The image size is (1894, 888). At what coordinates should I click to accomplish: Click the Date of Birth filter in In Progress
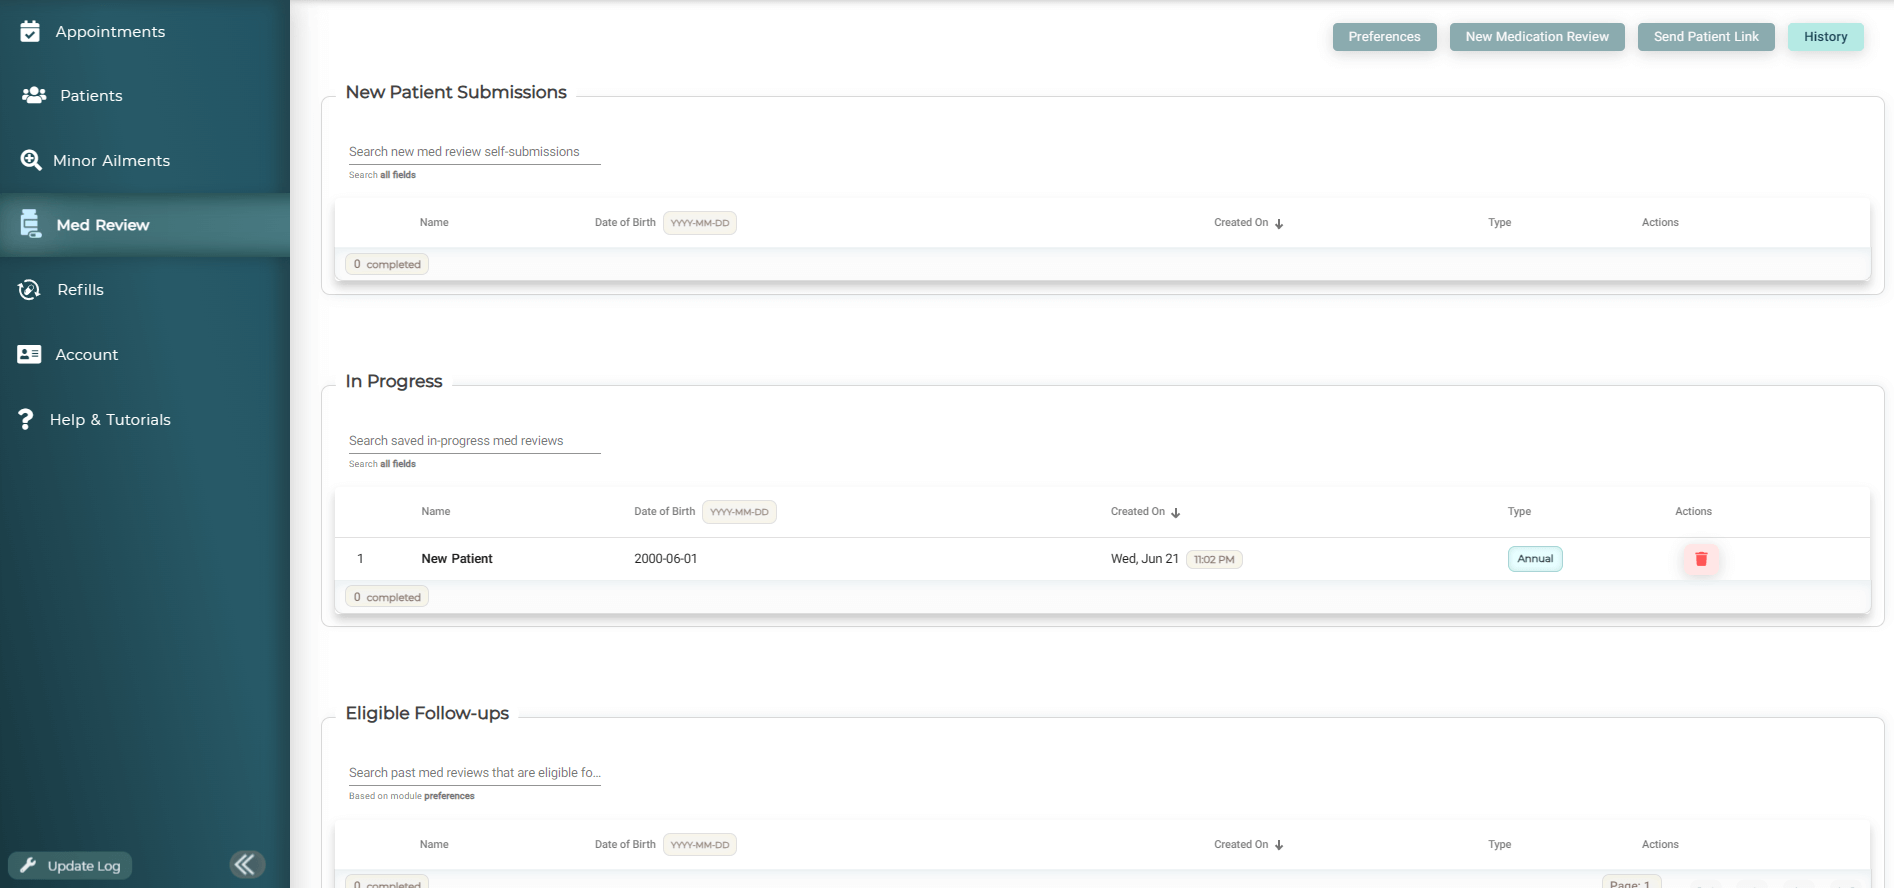coord(739,512)
